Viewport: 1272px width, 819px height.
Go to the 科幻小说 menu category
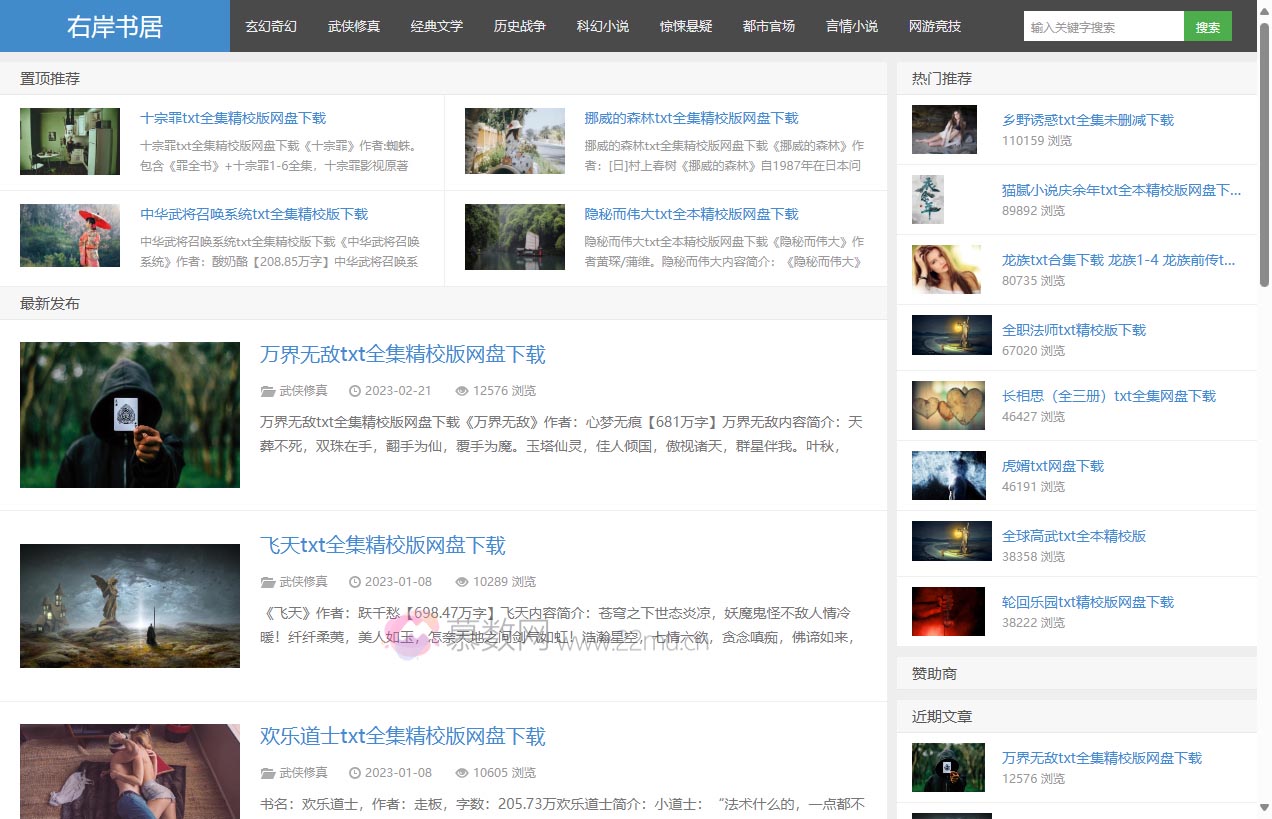pos(603,26)
